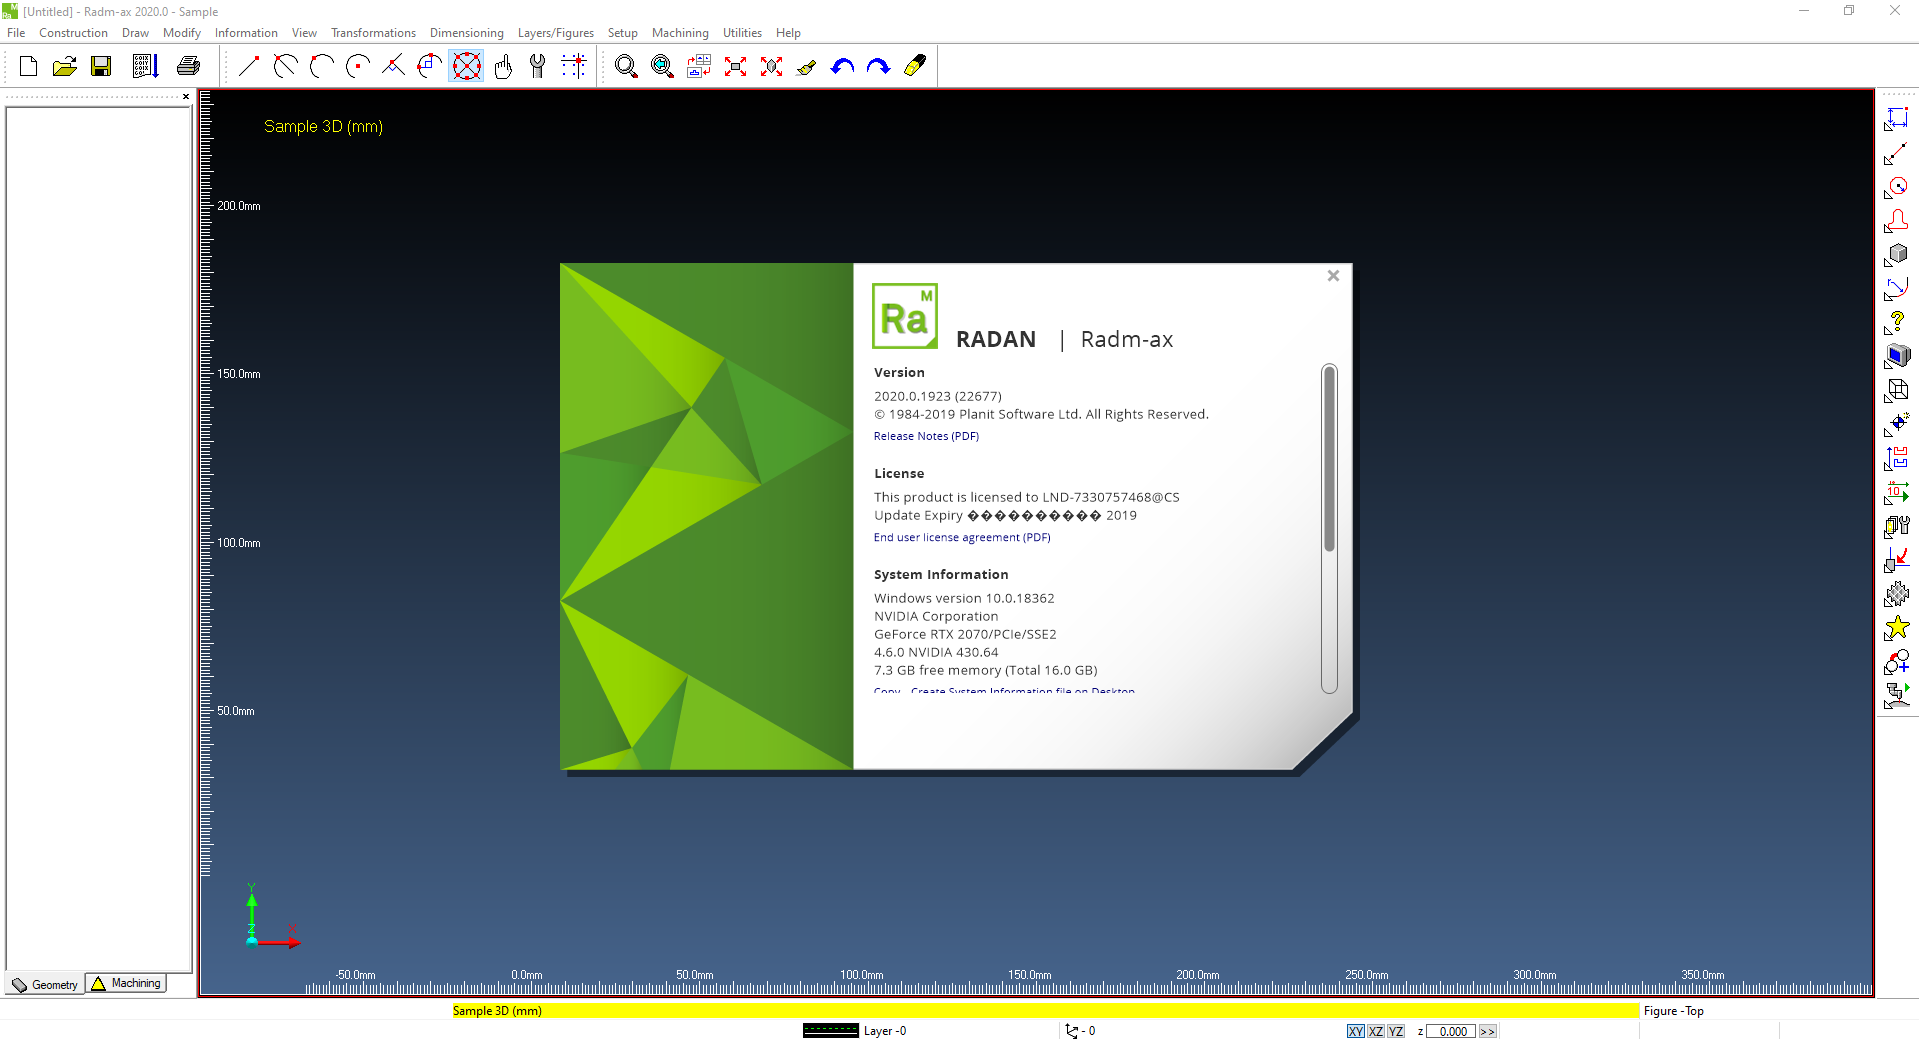Open the Transformations menu
The image size is (1919, 1039).
pos(373,33)
